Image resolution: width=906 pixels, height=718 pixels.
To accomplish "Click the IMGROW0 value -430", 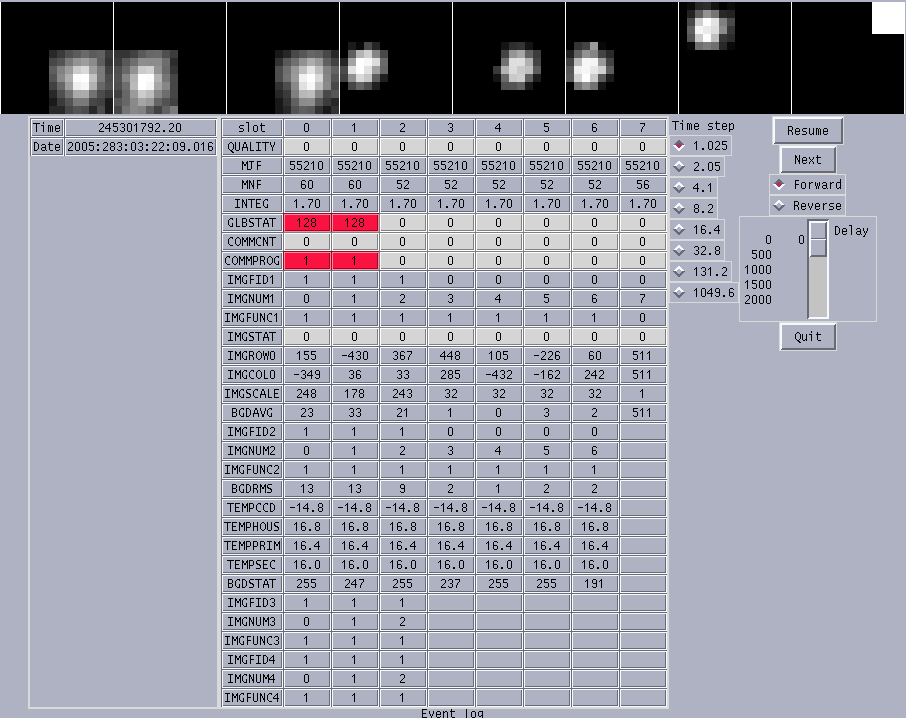I will (x=354, y=356).
